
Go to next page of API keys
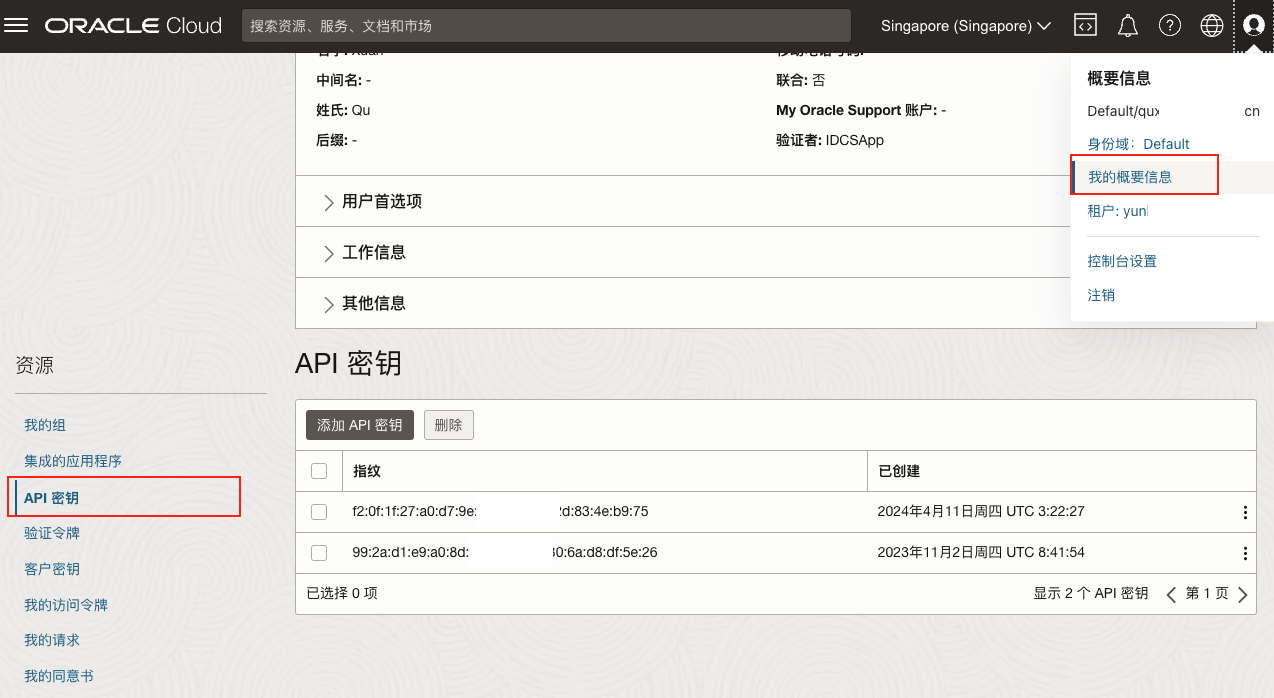coord(1243,595)
